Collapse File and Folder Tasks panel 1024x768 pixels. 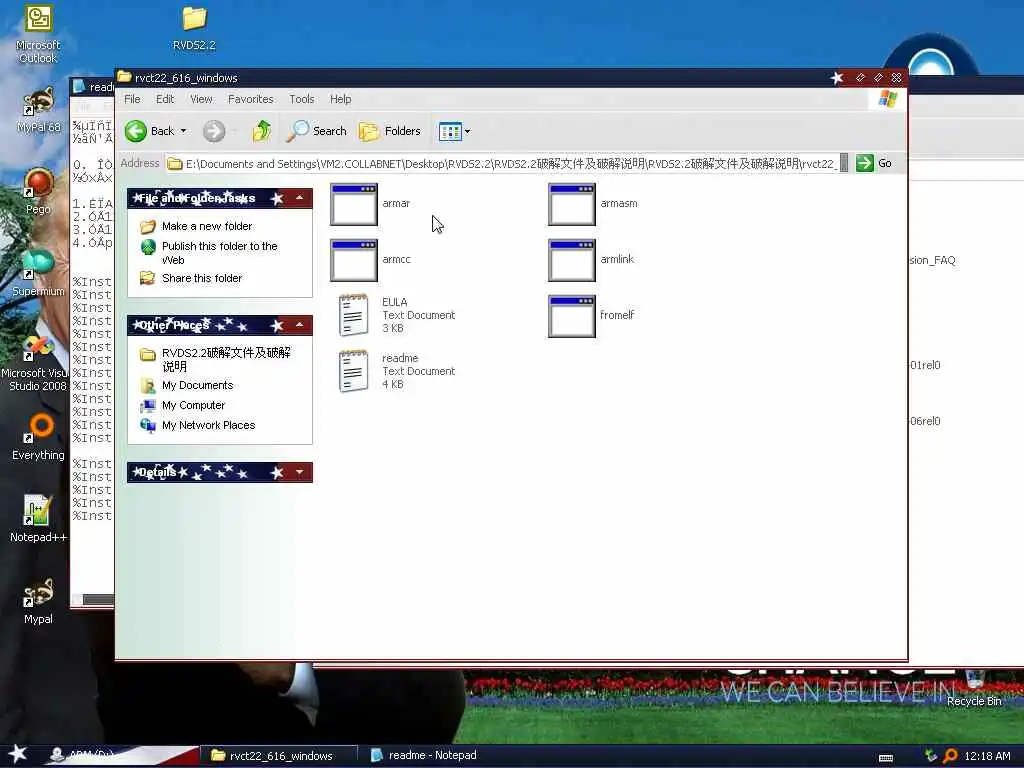coord(299,198)
